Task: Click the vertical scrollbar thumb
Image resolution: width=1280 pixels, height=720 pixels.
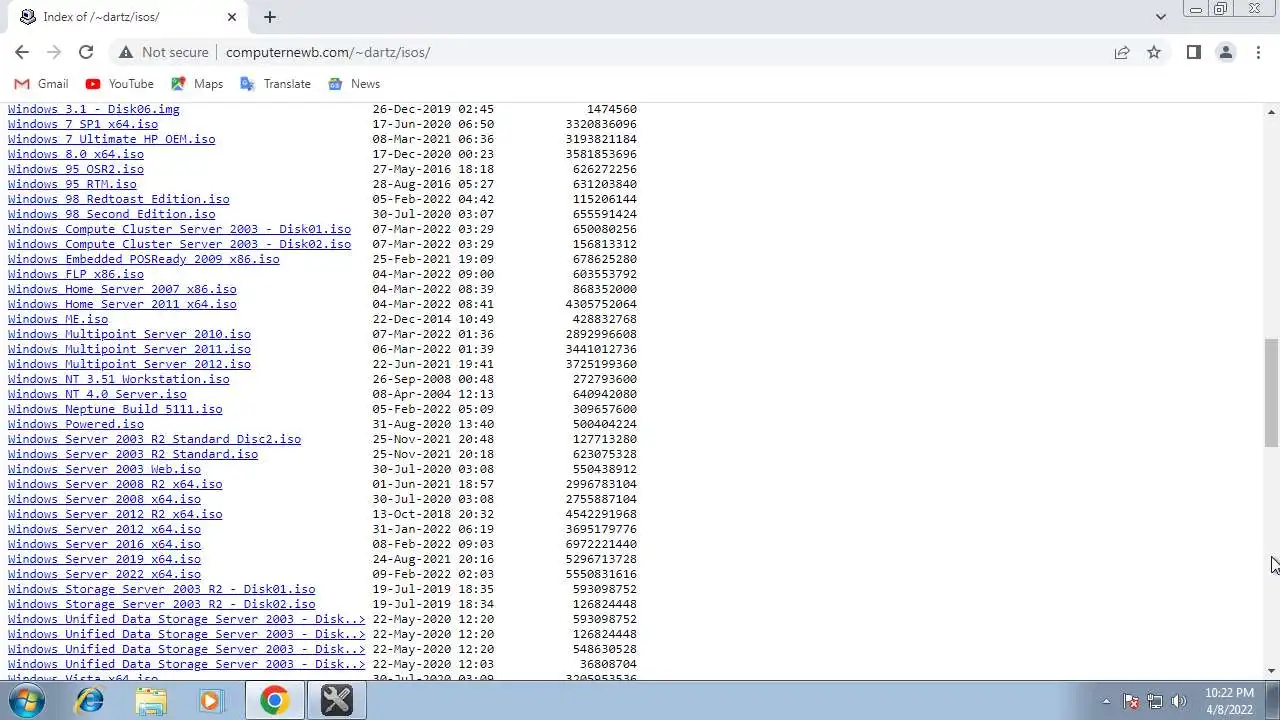Action: click(1272, 393)
